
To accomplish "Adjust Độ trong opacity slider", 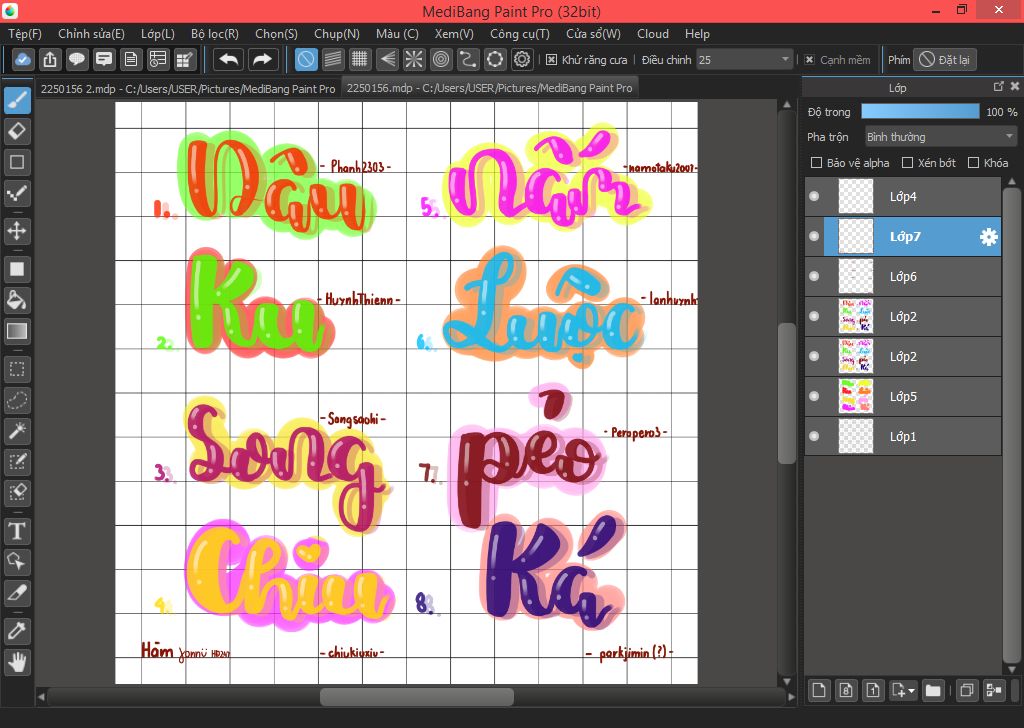I will 920,112.
